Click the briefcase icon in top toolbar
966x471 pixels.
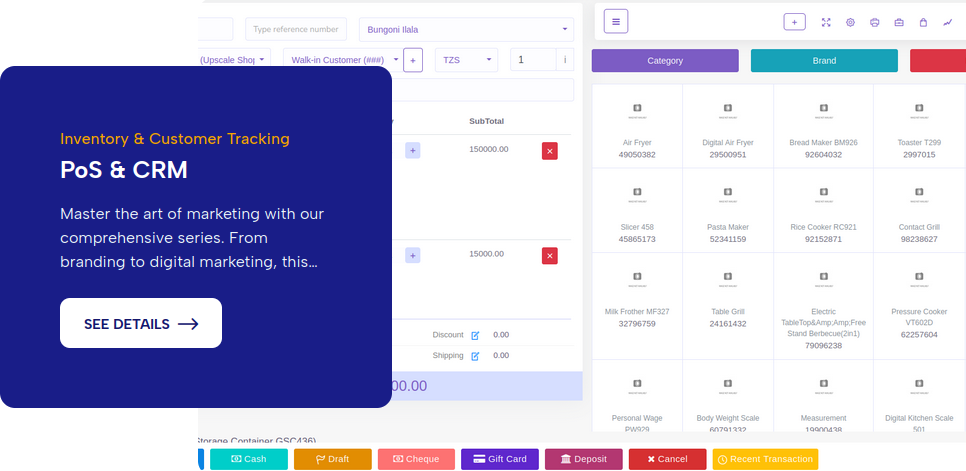click(x=899, y=22)
